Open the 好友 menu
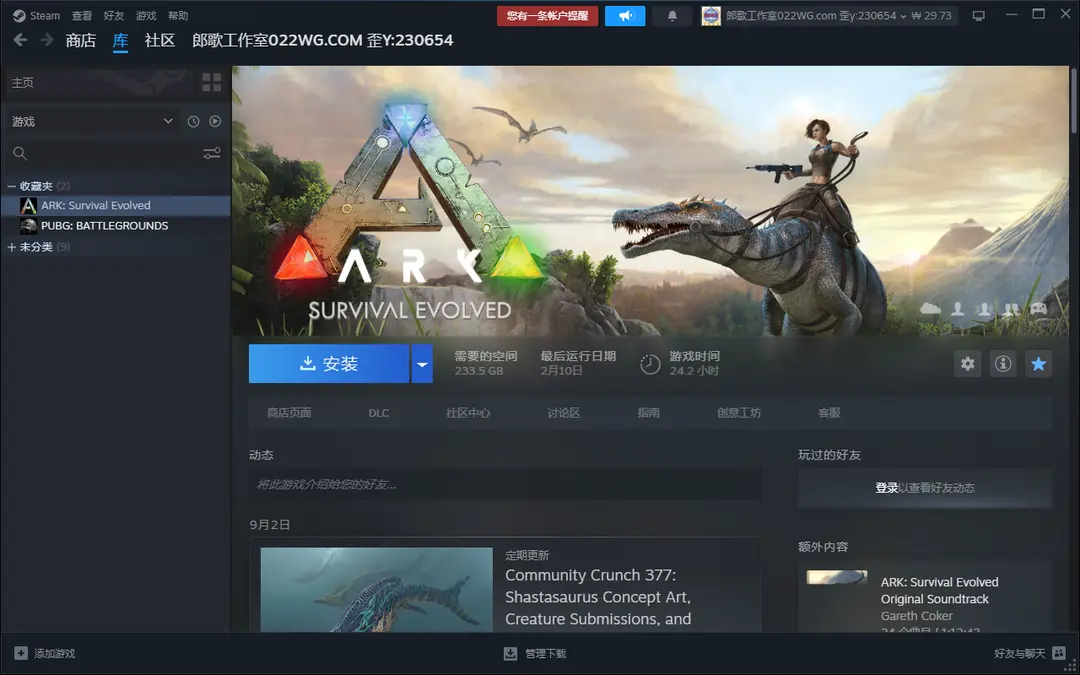 point(114,15)
